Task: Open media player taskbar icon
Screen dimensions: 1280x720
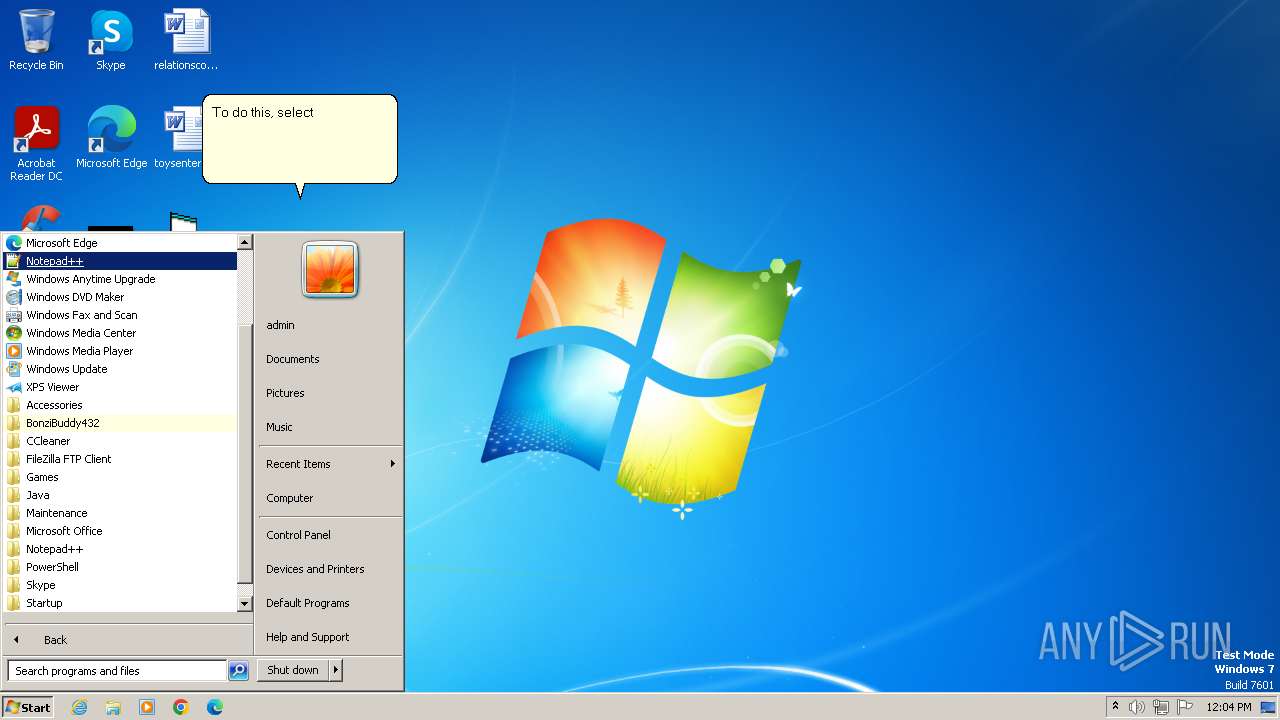Action: [x=147, y=707]
